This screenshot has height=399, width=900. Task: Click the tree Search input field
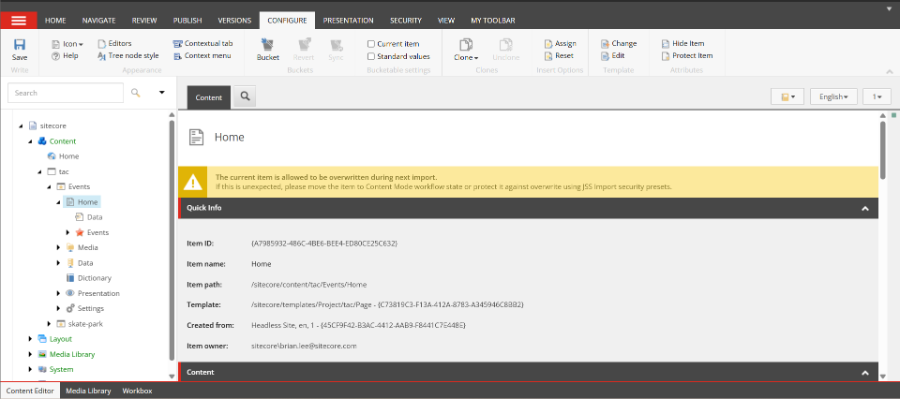pyautogui.click(x=65, y=92)
